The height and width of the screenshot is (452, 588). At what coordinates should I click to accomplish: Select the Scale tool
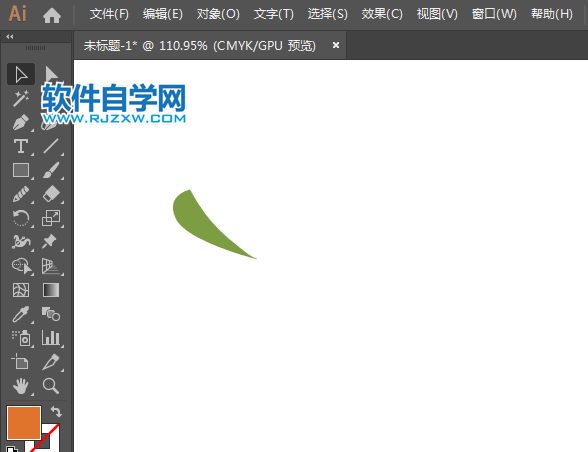click(51, 218)
